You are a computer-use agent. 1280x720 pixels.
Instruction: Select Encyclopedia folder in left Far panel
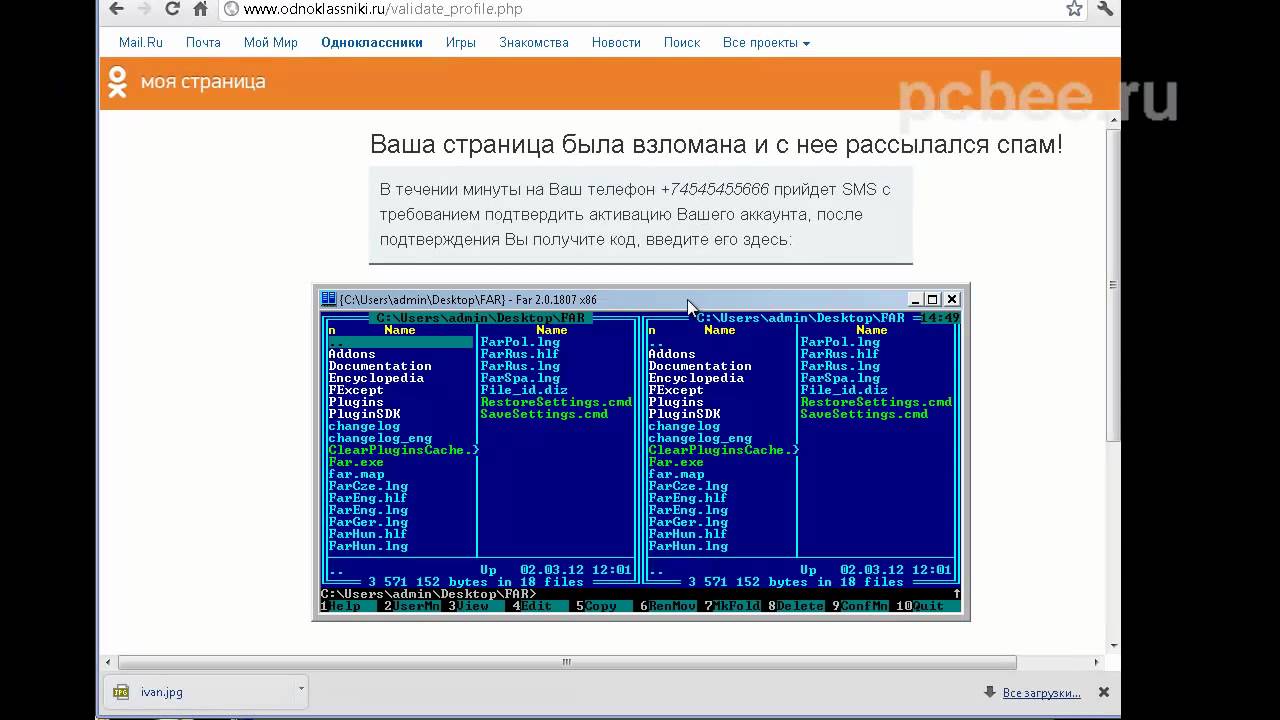(x=376, y=378)
